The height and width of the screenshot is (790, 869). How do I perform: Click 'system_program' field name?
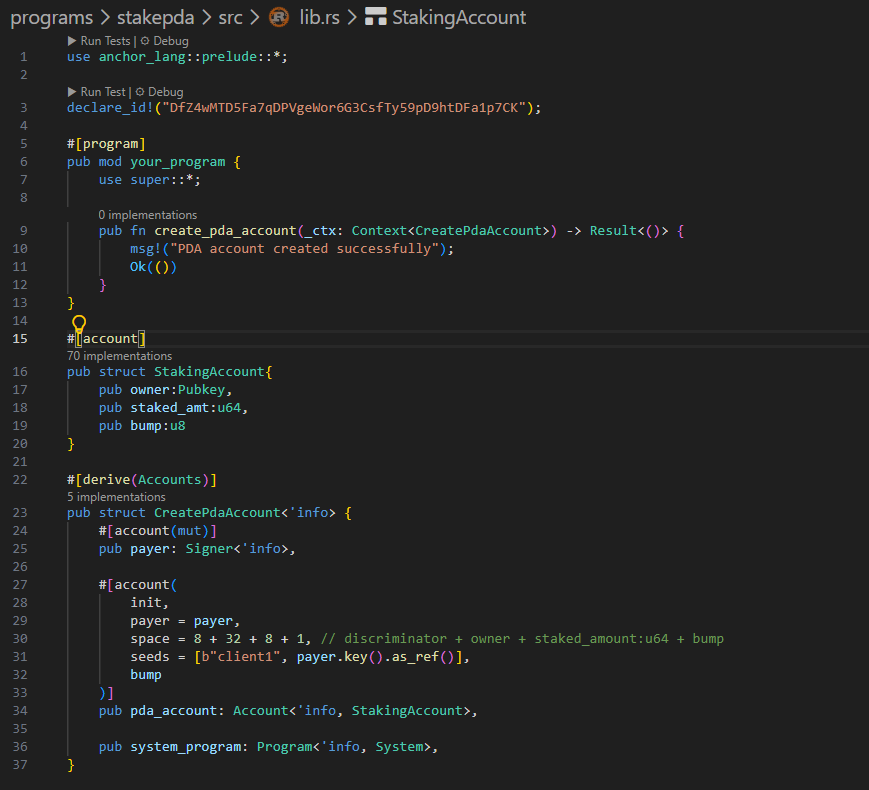[186, 747]
